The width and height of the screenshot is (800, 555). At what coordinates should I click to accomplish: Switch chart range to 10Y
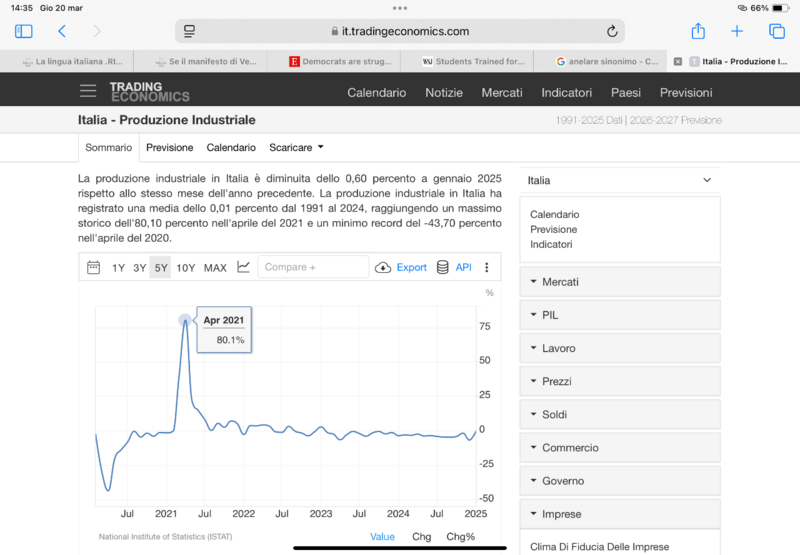click(x=186, y=267)
